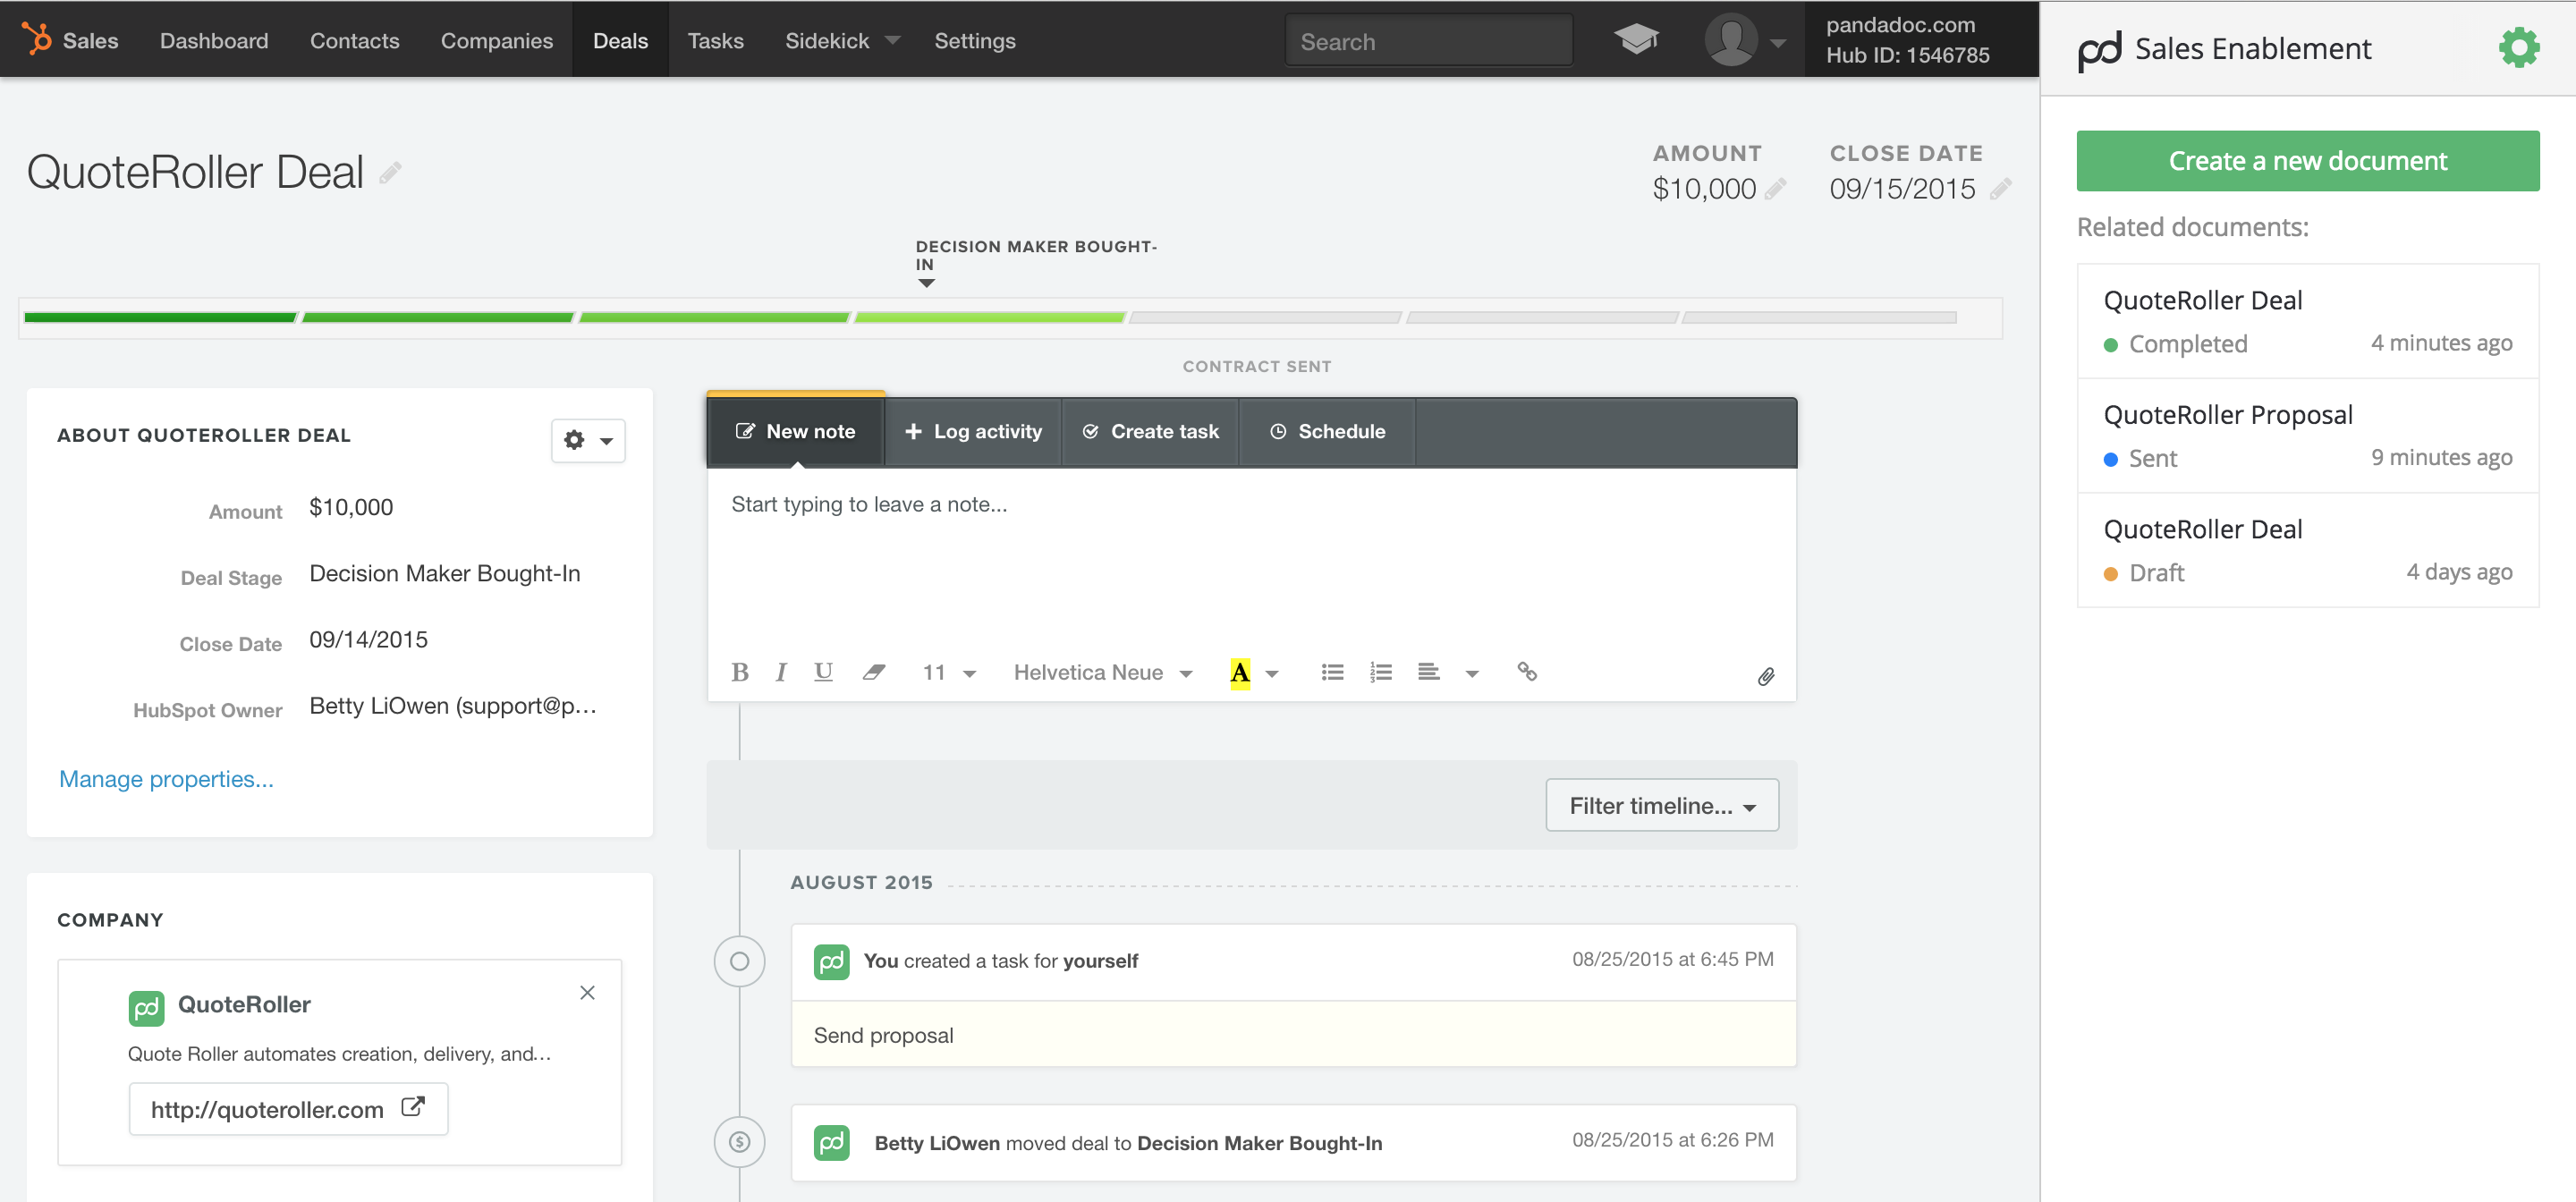
Task: Click the graduation cap academy icon
Action: point(1635,40)
